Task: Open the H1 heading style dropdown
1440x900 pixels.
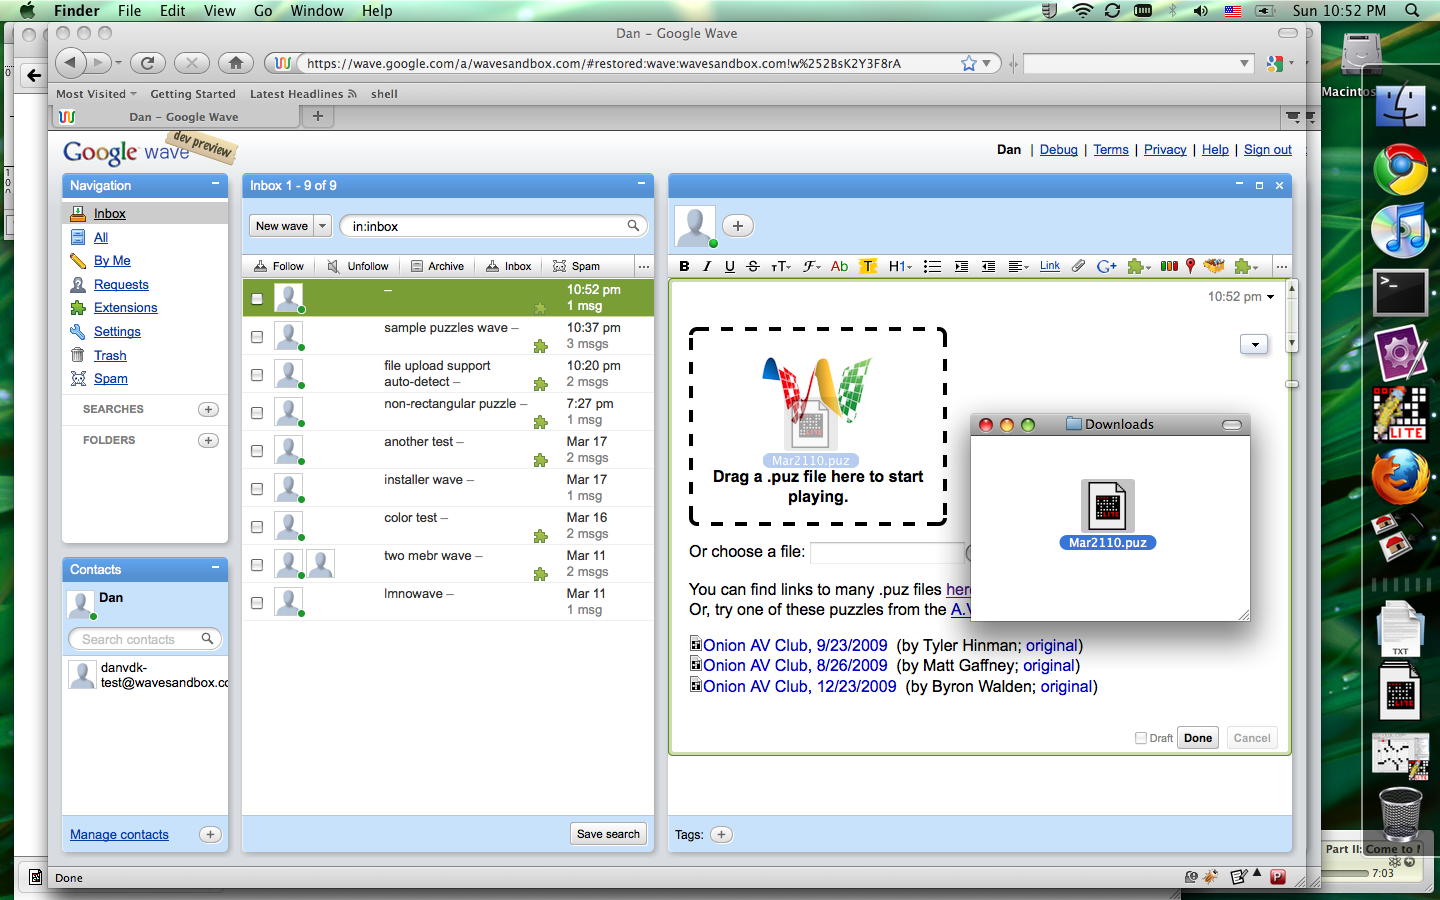Action: pyautogui.click(x=900, y=266)
